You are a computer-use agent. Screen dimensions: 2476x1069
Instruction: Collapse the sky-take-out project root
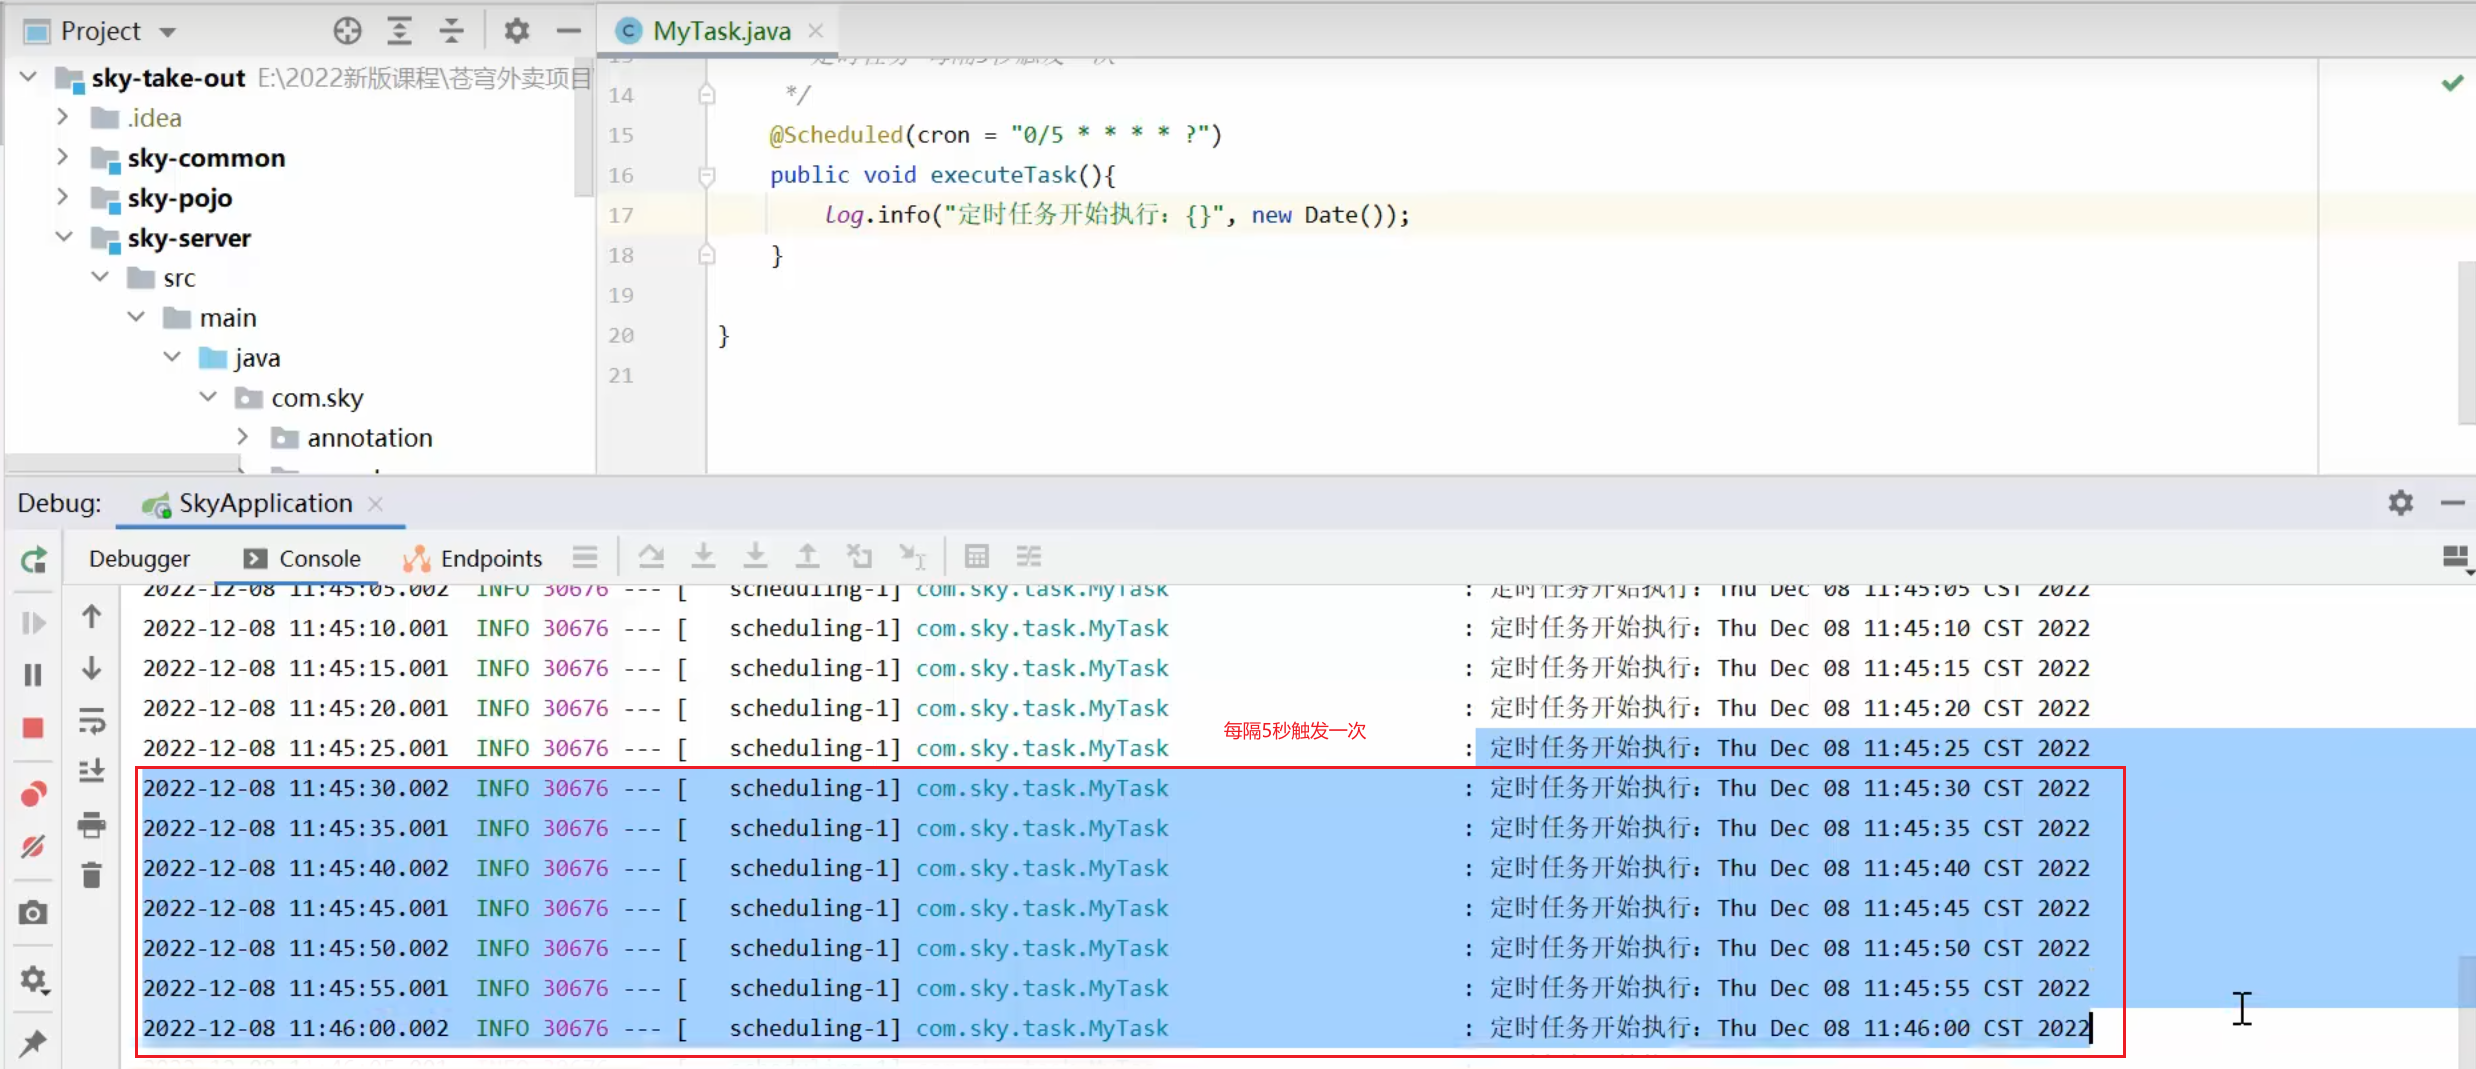point(27,78)
